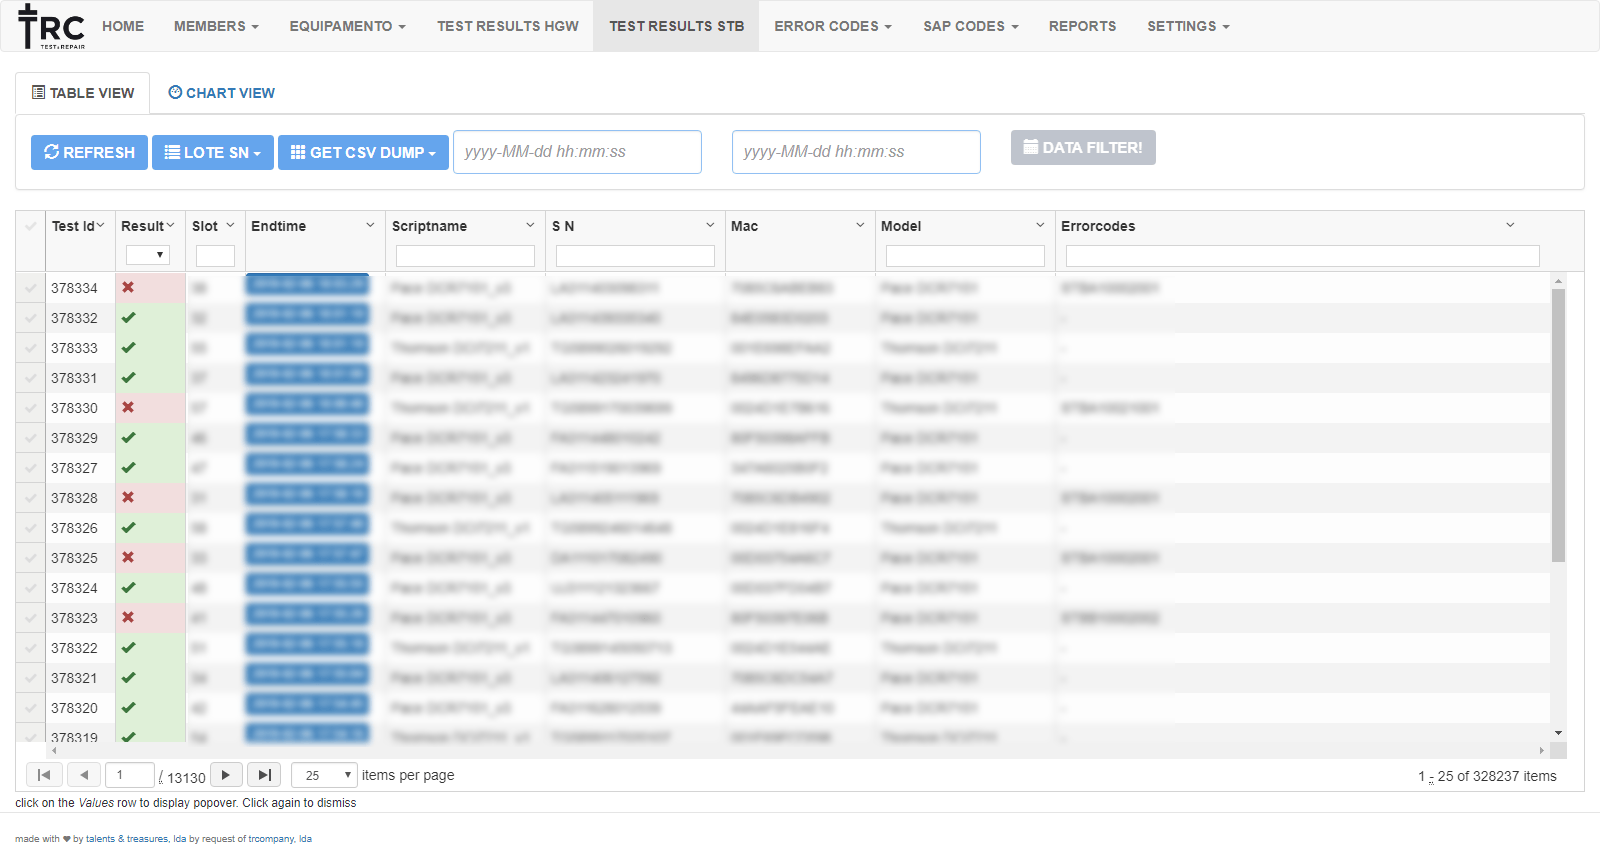Open the ERROR CODES menu
The width and height of the screenshot is (1600, 855).
(832, 26)
